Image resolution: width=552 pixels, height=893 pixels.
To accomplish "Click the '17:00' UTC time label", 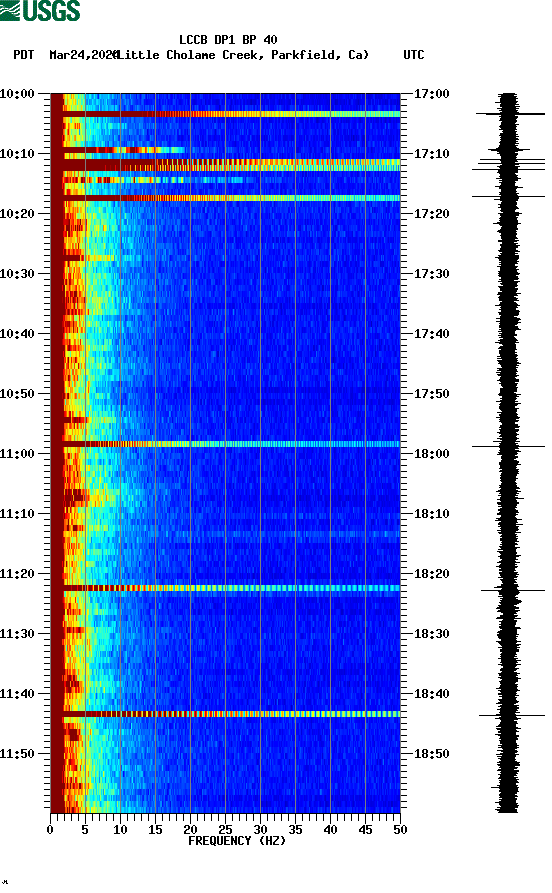I will pyautogui.click(x=431, y=93).
